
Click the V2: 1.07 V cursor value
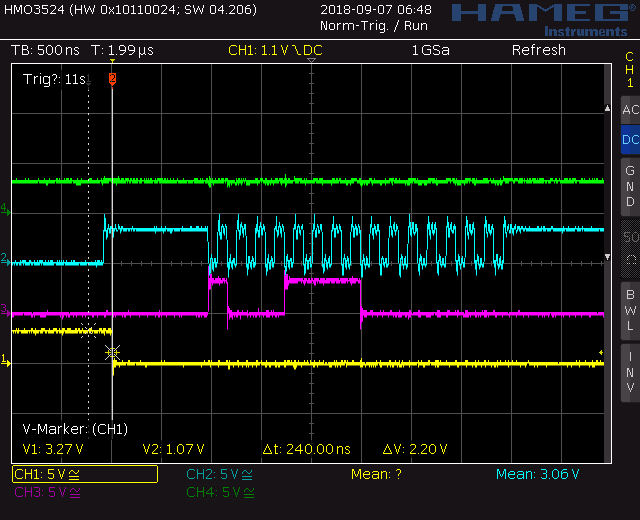[173, 449]
